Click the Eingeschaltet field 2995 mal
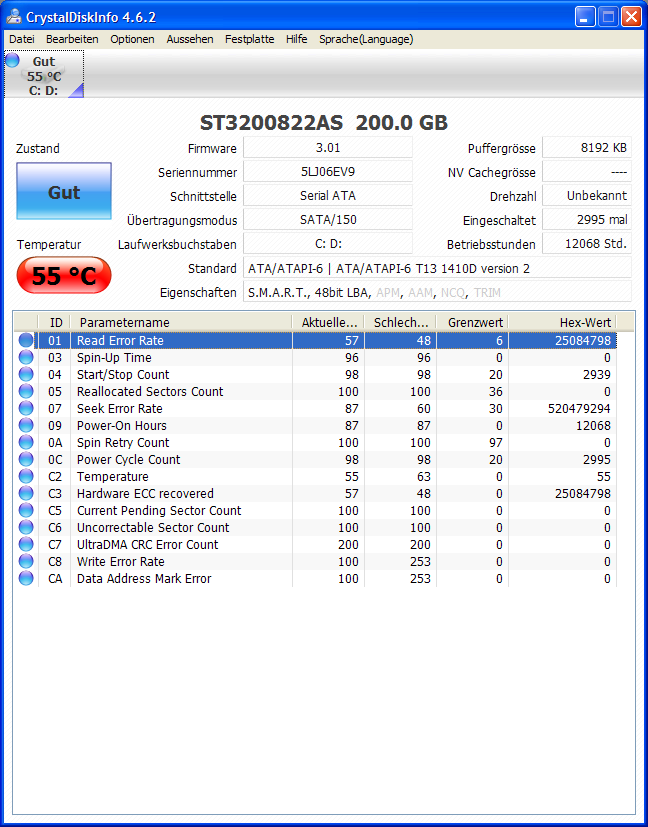This screenshot has height=827, width=648. [x=587, y=220]
